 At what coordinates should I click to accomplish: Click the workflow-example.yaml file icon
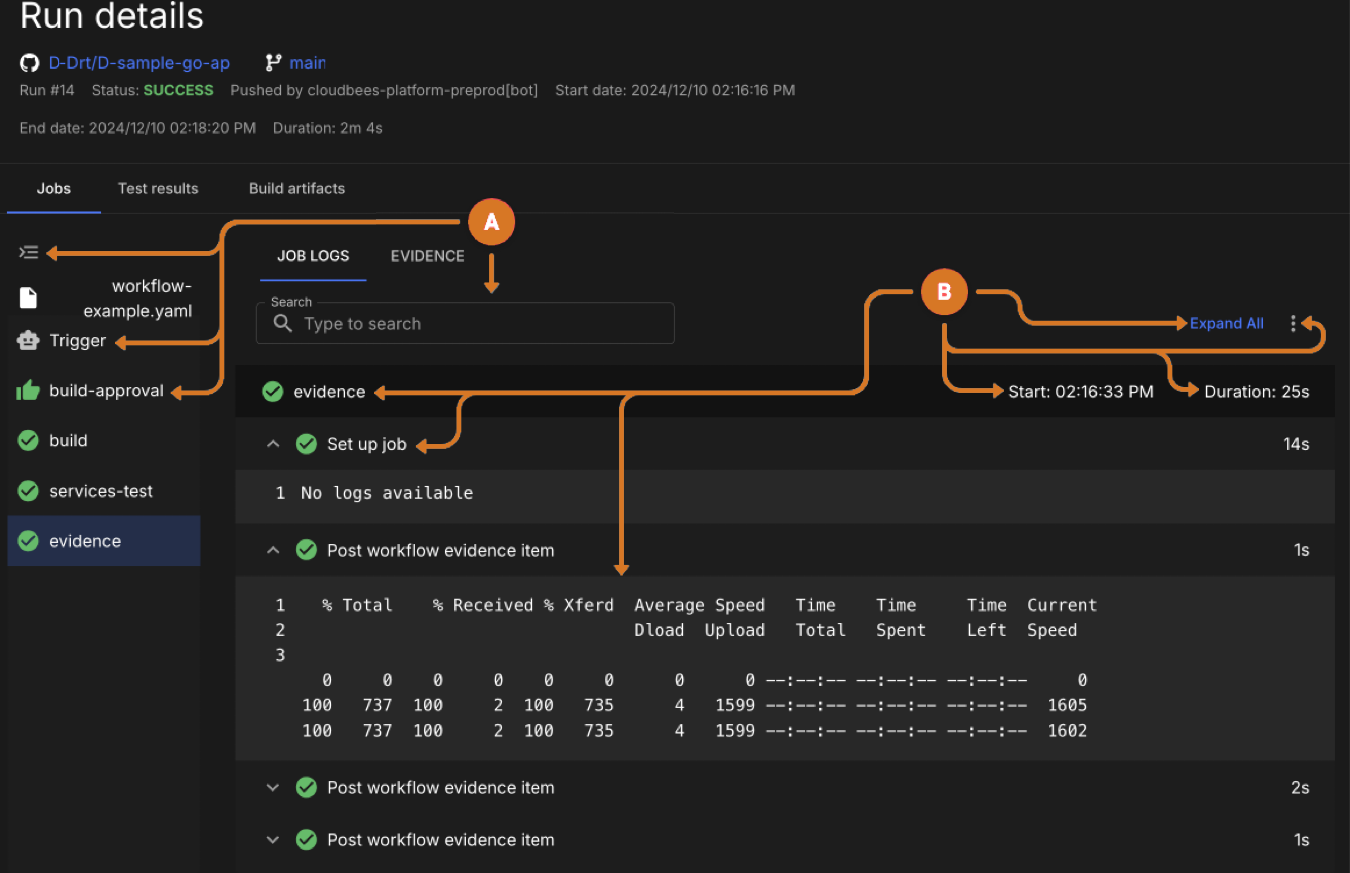pos(28,298)
